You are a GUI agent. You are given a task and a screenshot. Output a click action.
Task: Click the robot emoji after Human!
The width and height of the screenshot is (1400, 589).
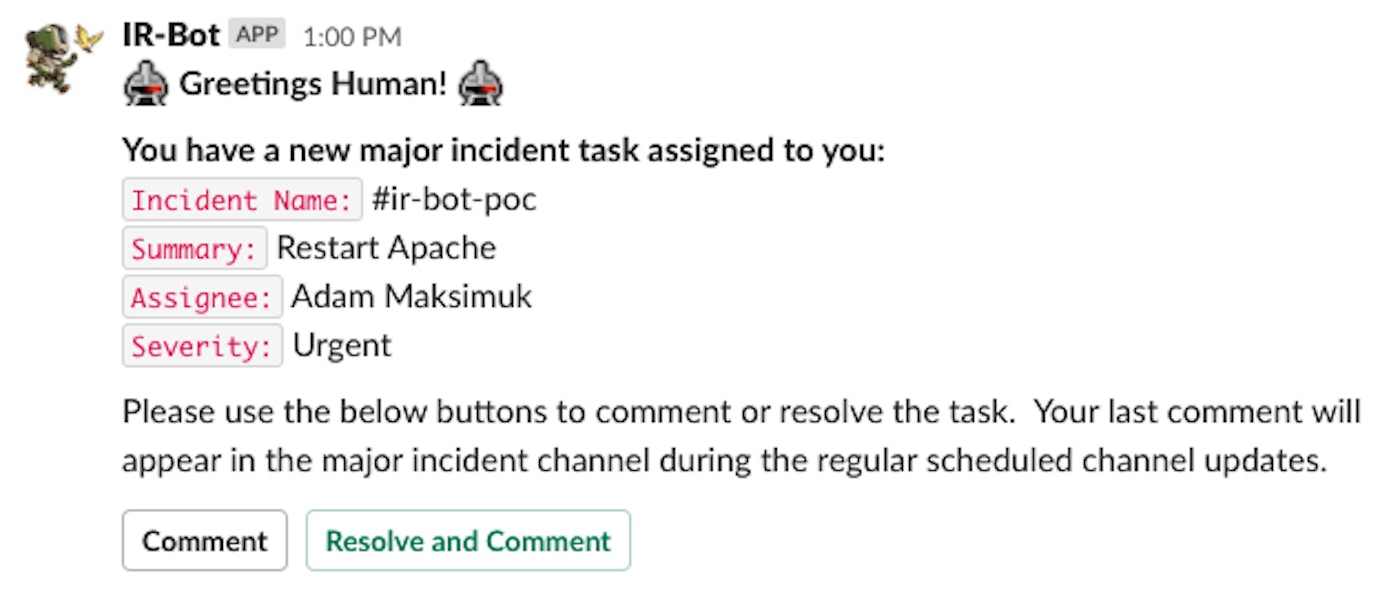tap(480, 85)
